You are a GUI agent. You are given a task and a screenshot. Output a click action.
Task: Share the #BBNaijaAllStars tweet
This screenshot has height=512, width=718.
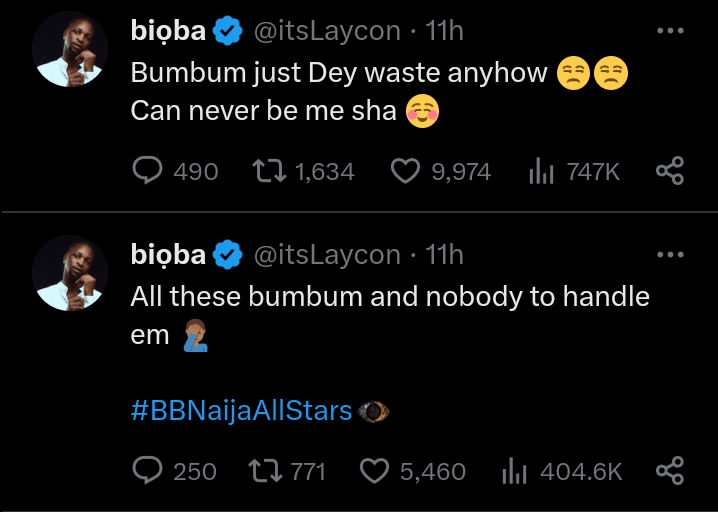669,470
